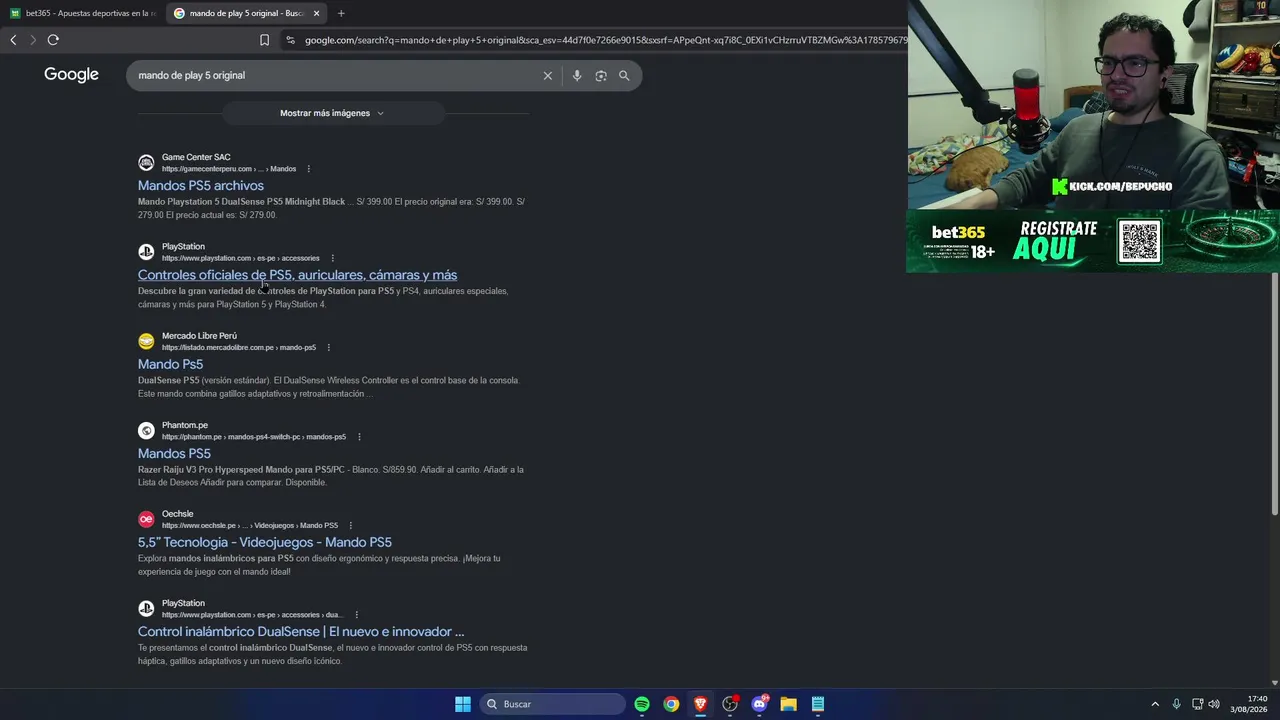Click the Phantom.pe favicon

(x=146, y=431)
